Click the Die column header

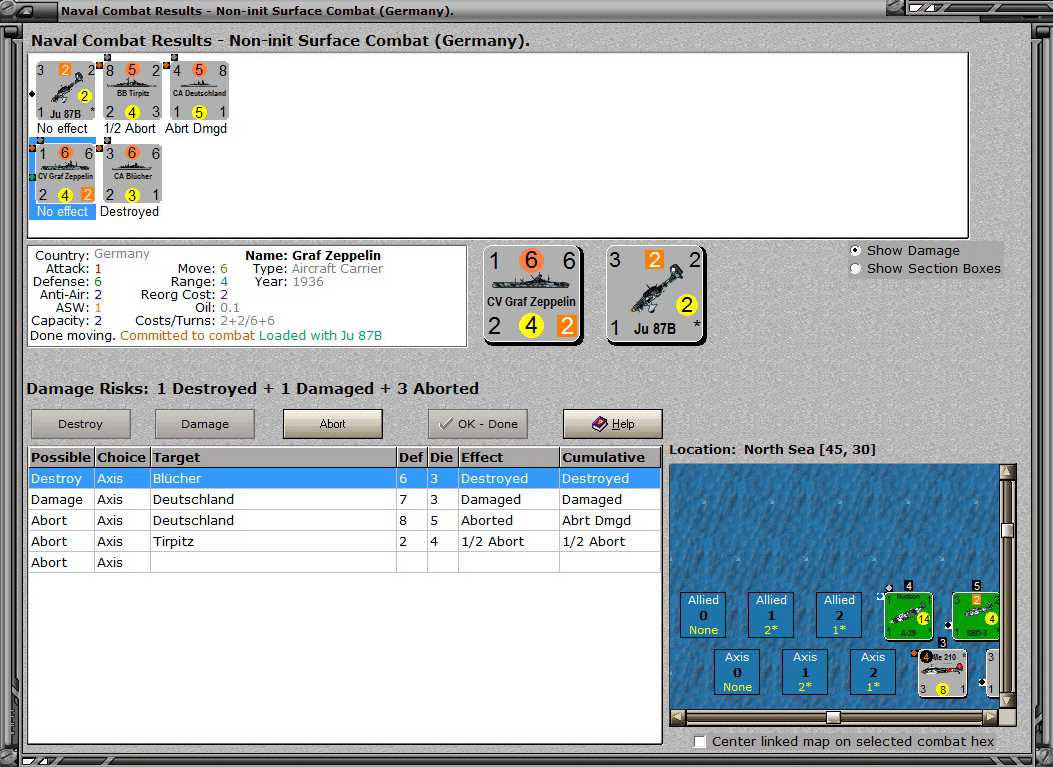click(442, 457)
